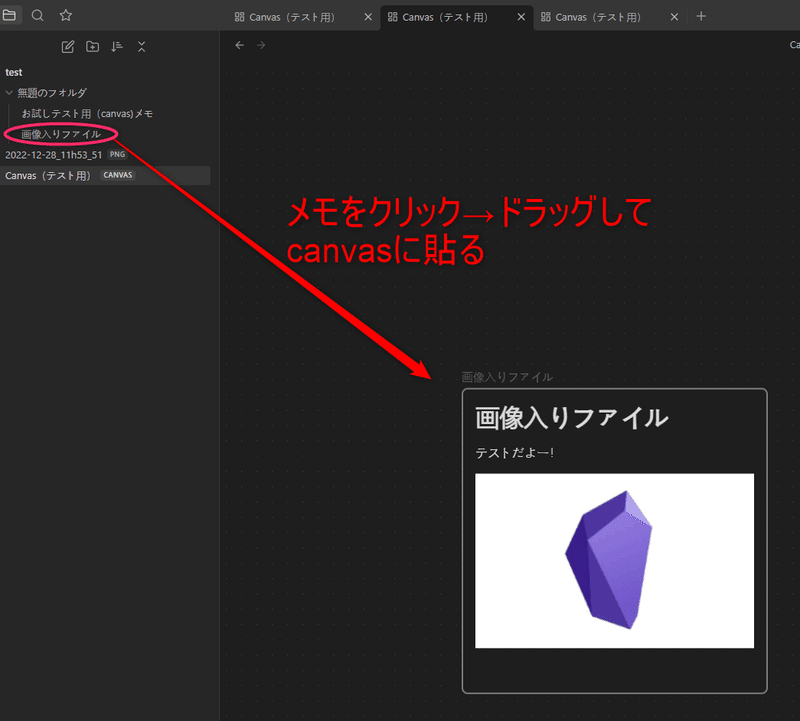800x721 pixels.
Task: Click the 画像入りファイル heading inside the card
Action: (571, 418)
